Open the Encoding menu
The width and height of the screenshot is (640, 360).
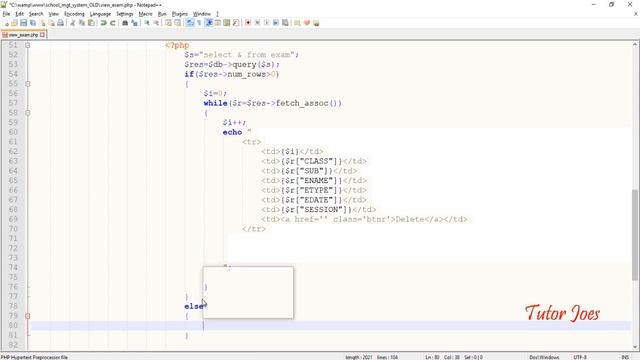coord(74,14)
